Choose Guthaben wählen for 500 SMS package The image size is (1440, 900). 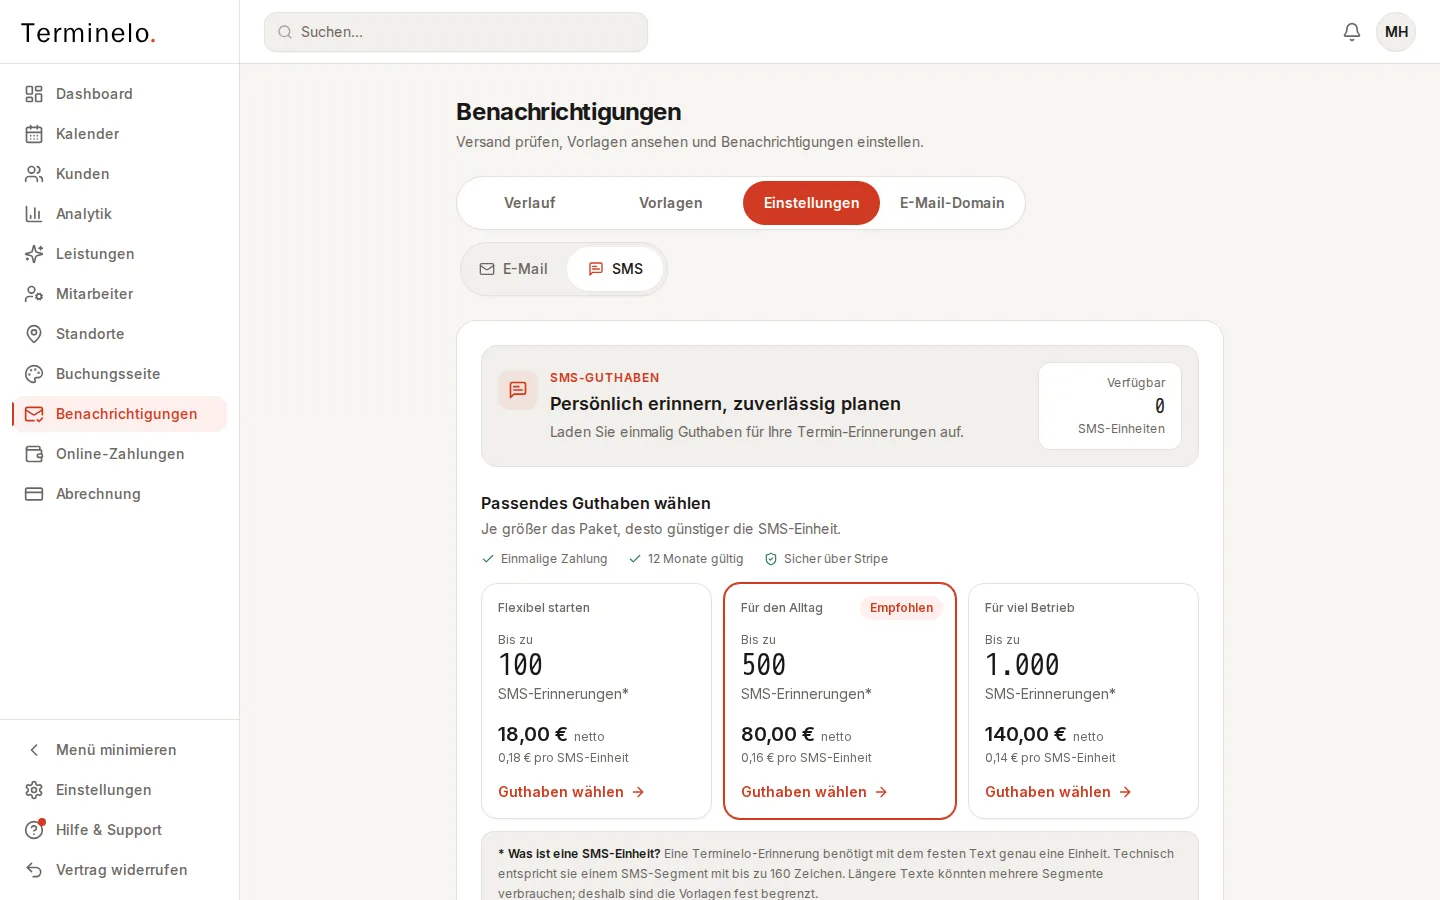814,792
